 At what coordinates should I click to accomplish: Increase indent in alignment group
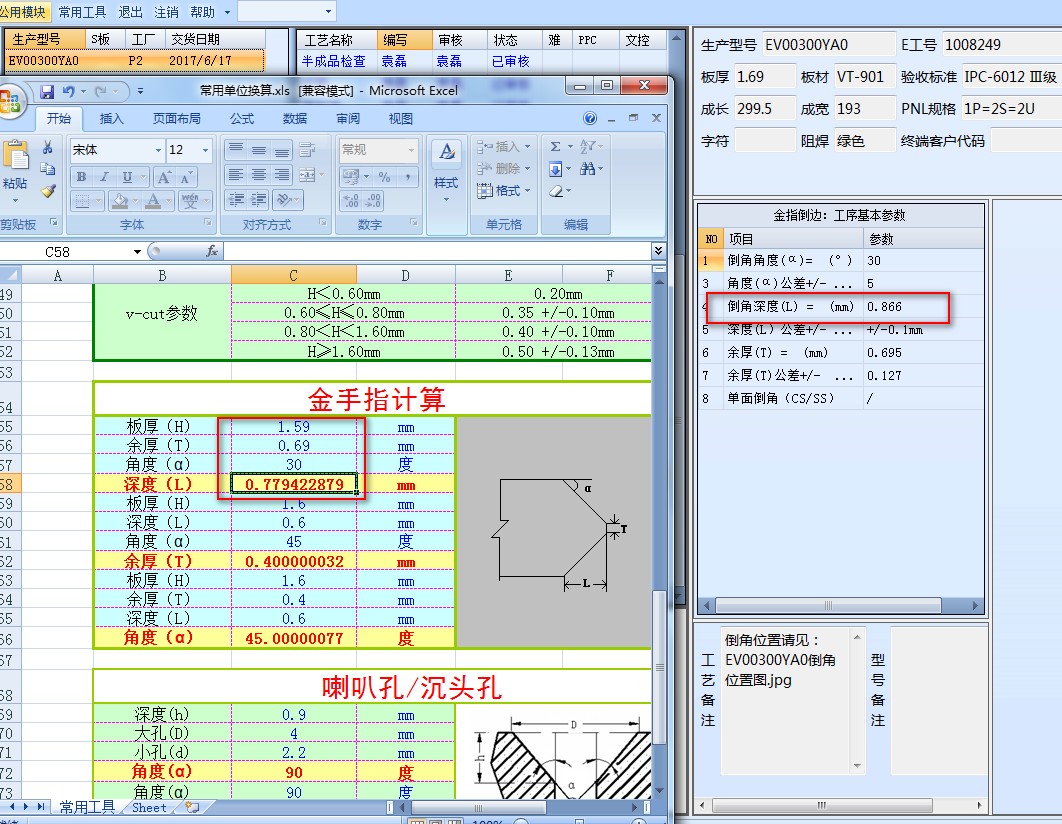tap(259, 199)
